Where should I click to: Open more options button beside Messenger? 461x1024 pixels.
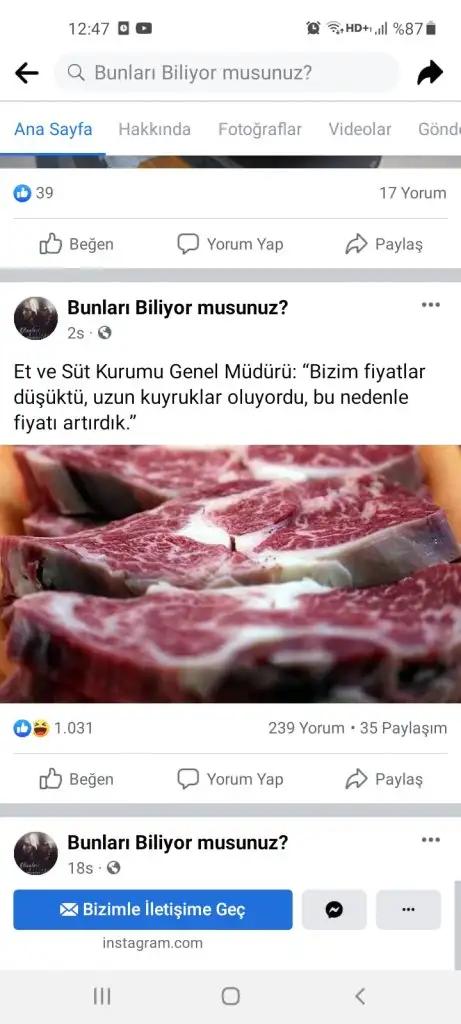(x=409, y=910)
